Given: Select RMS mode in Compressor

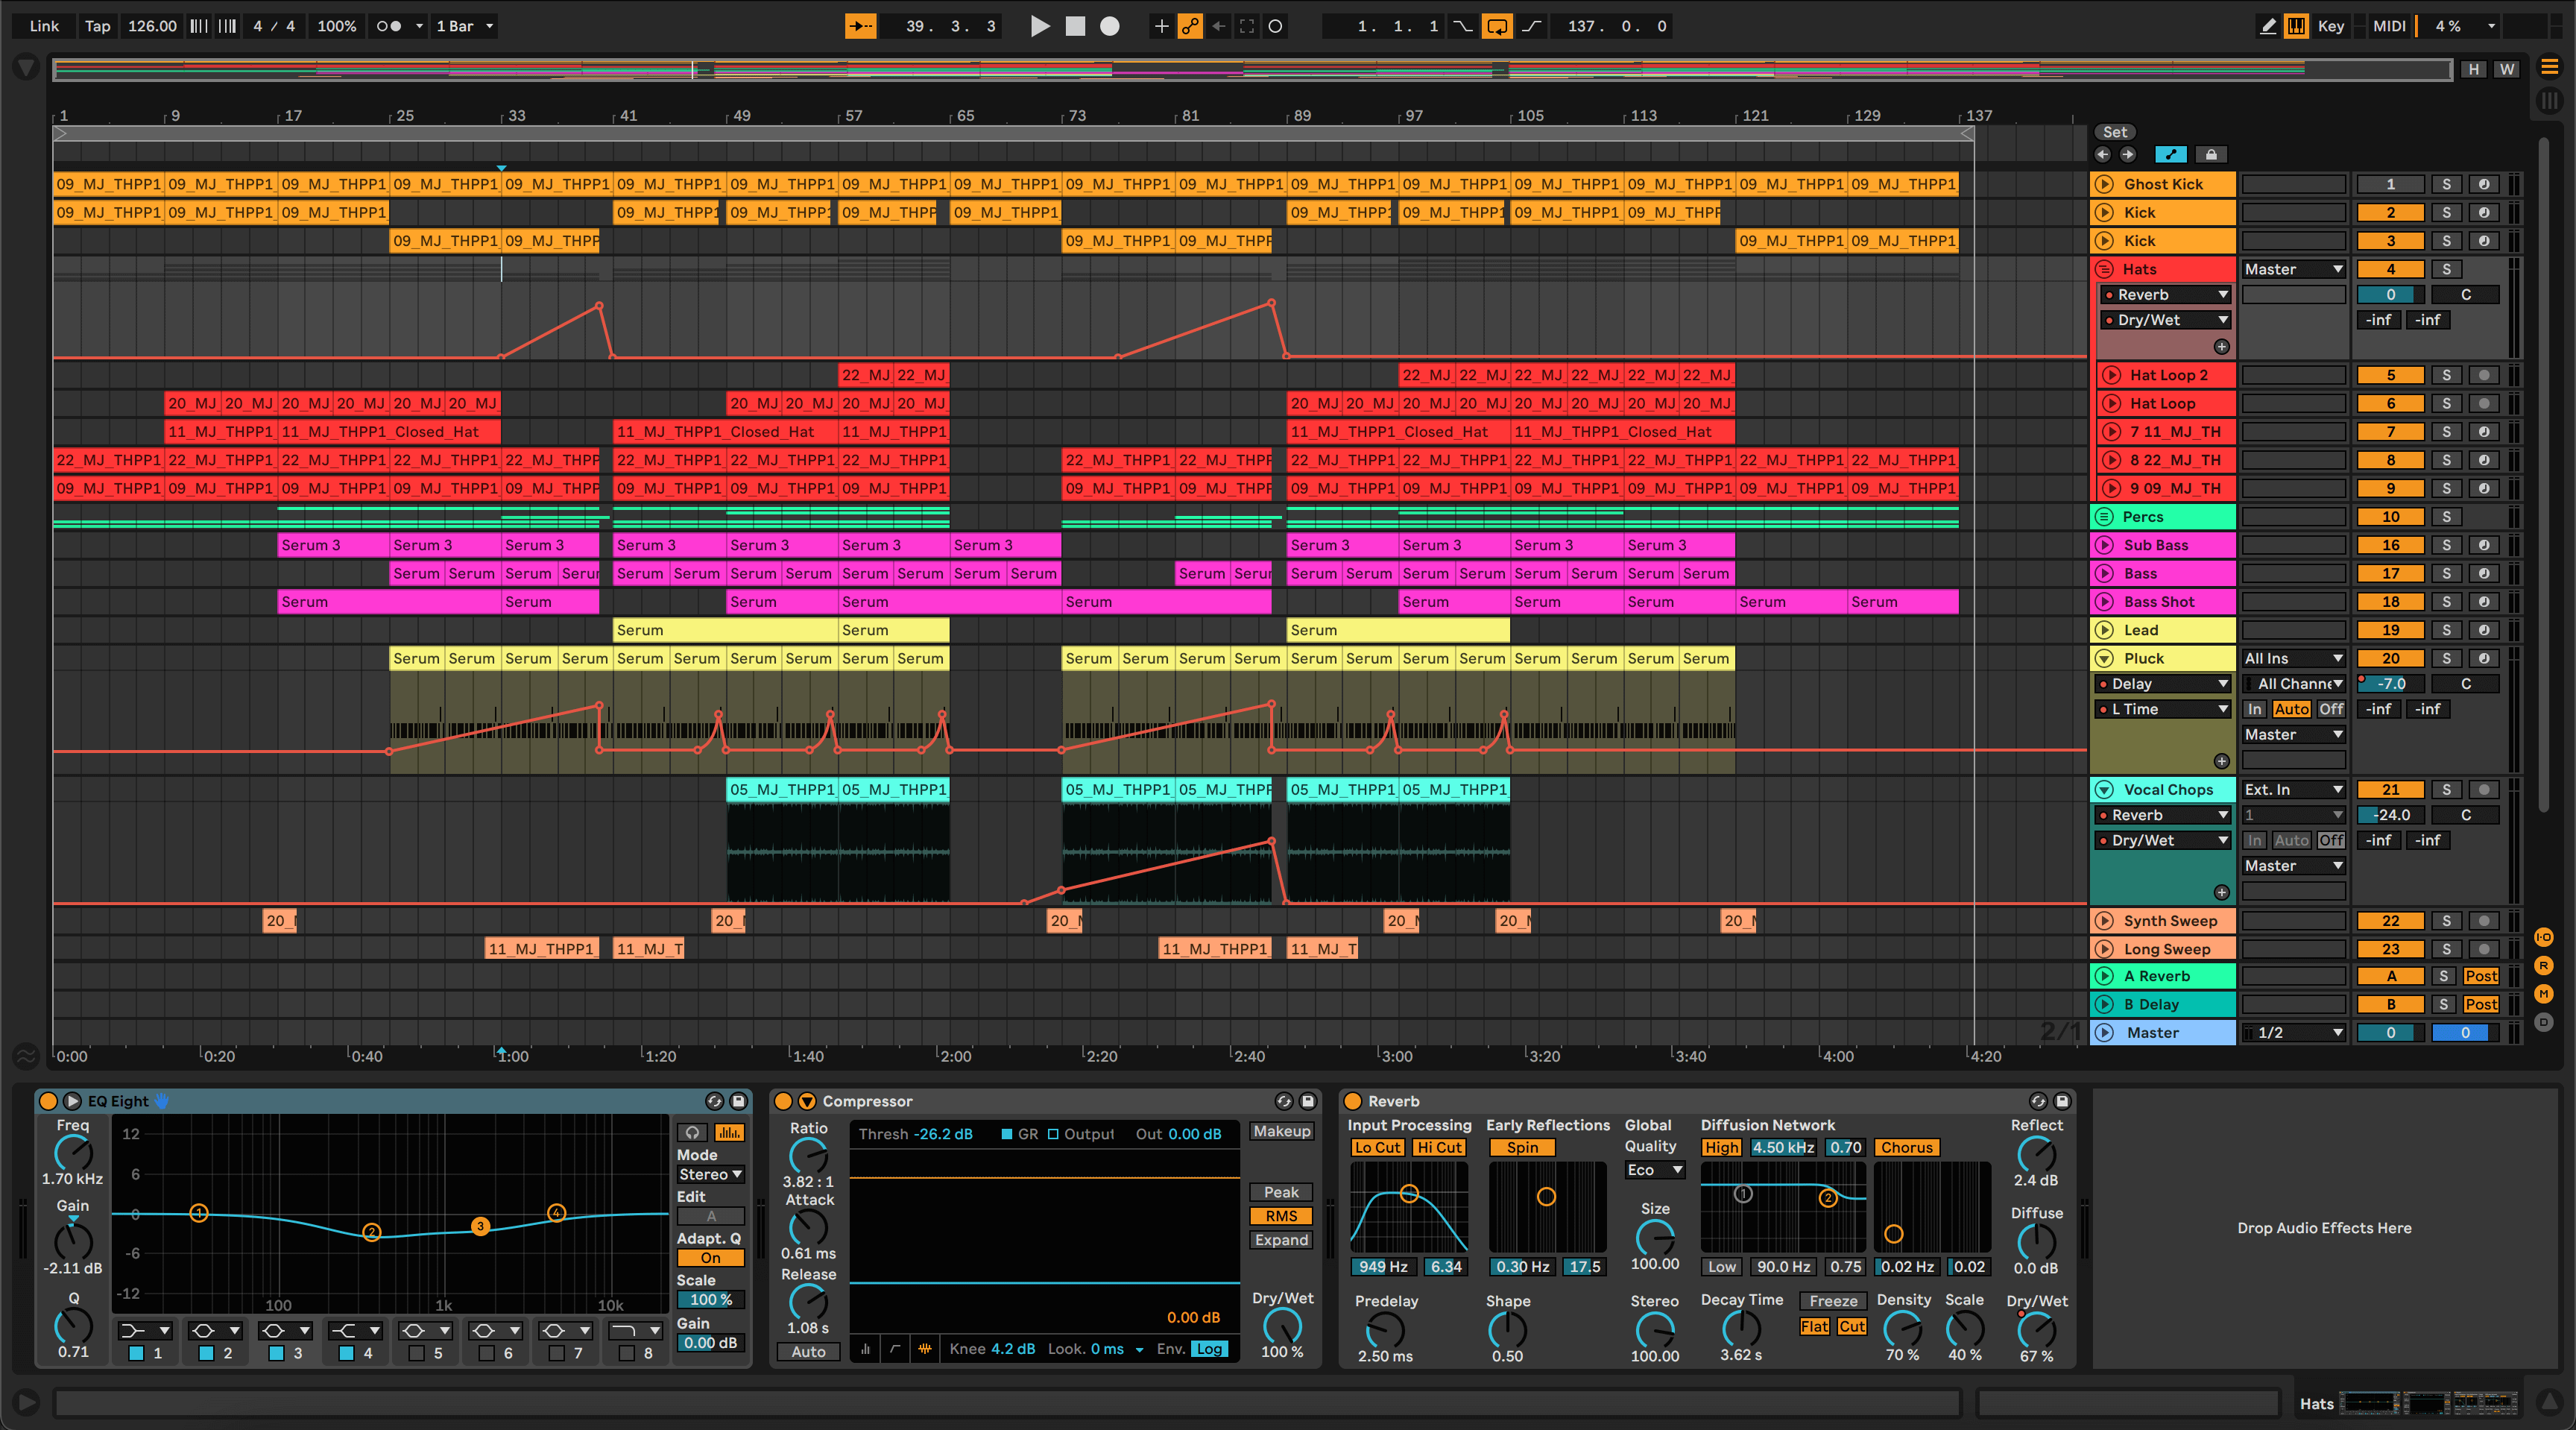Looking at the screenshot, I should point(1281,1216).
